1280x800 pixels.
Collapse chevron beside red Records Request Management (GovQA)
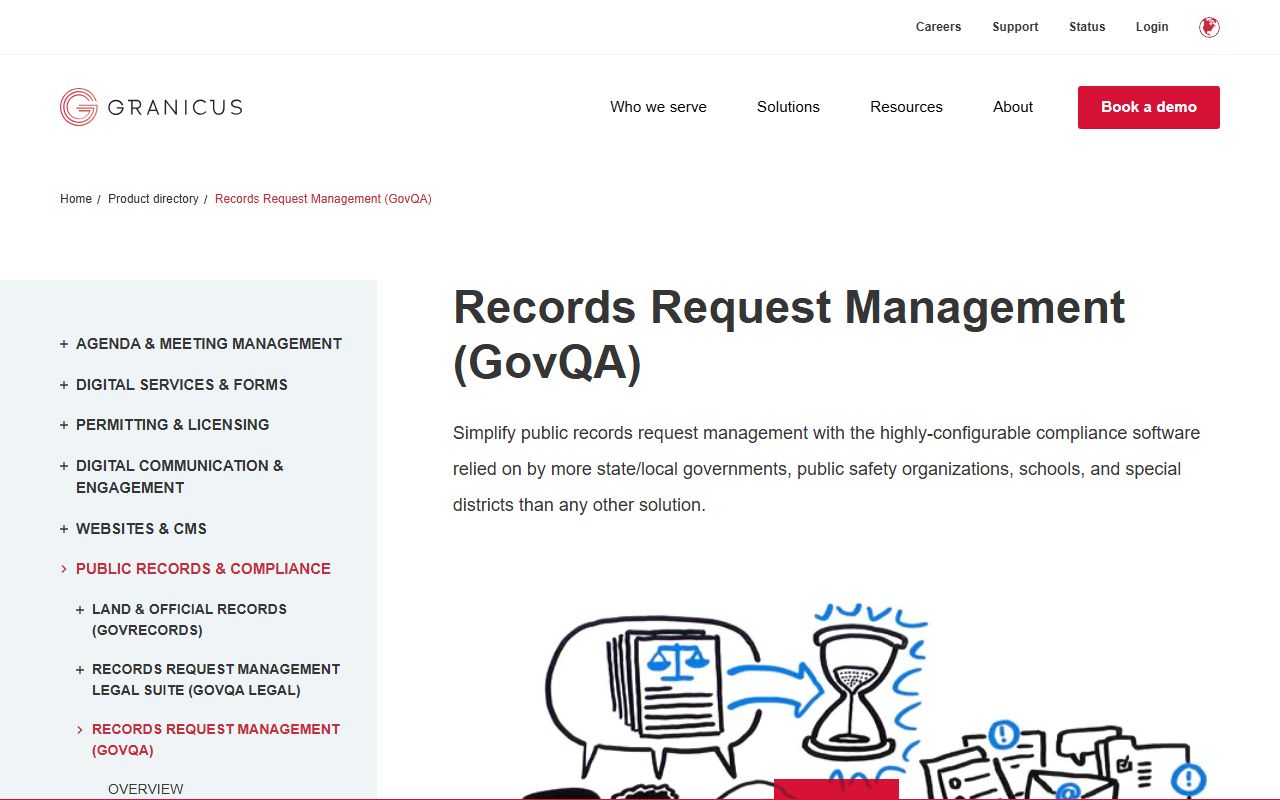80,729
